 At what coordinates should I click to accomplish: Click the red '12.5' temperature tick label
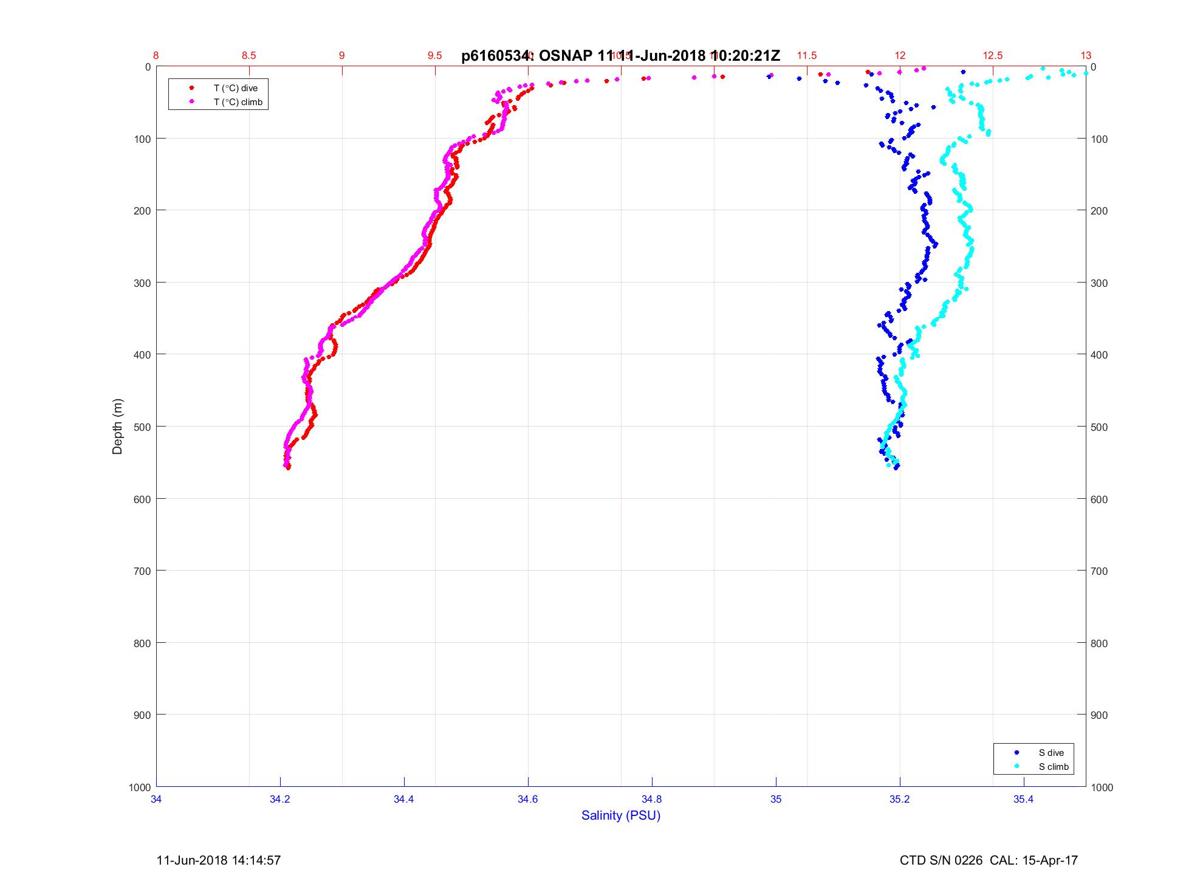pyautogui.click(x=993, y=56)
